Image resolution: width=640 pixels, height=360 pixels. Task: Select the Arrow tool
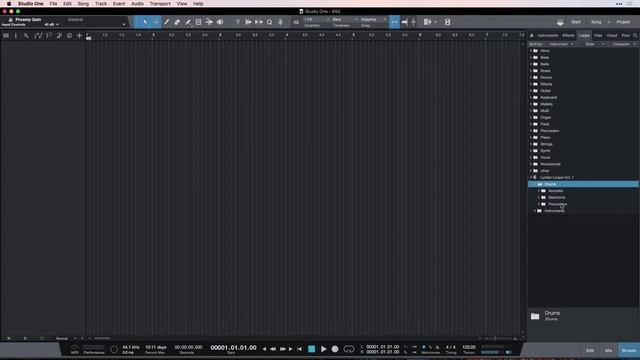tap(145, 22)
